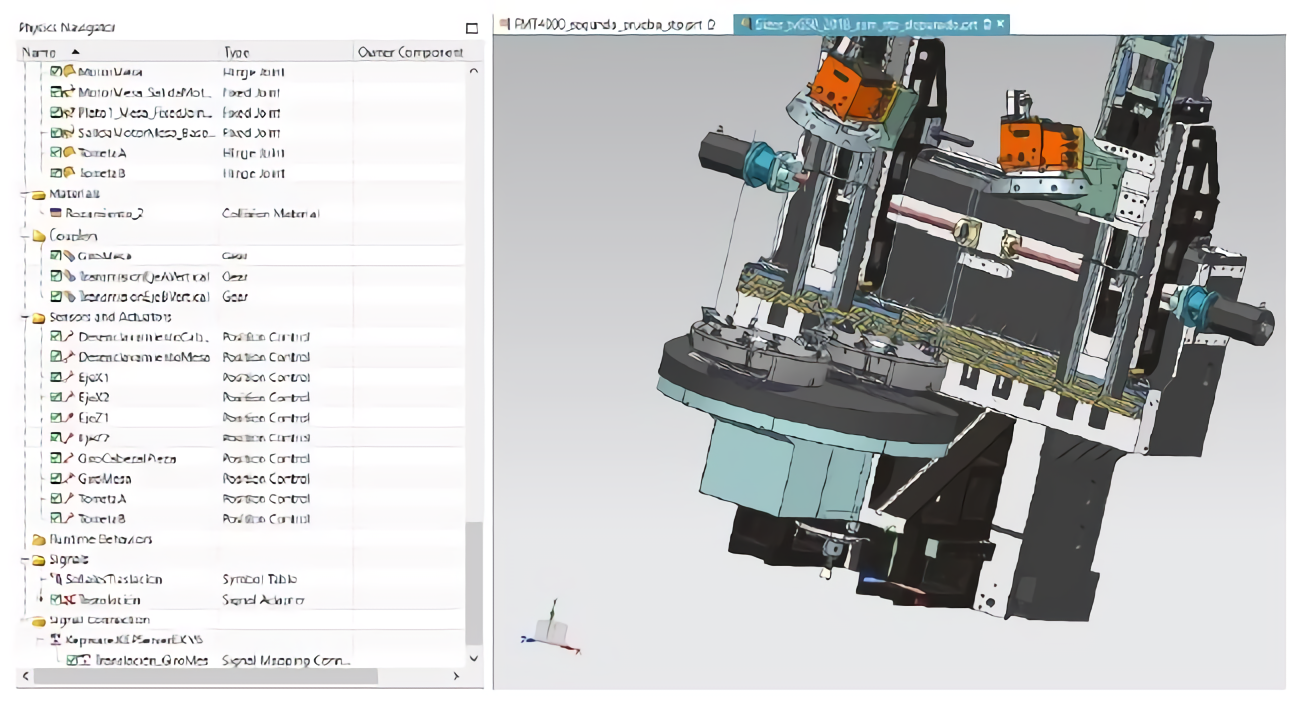Click the Rozamiento_2 collision material icon
Image resolution: width=1300 pixels, height=706 pixels.
(56, 214)
